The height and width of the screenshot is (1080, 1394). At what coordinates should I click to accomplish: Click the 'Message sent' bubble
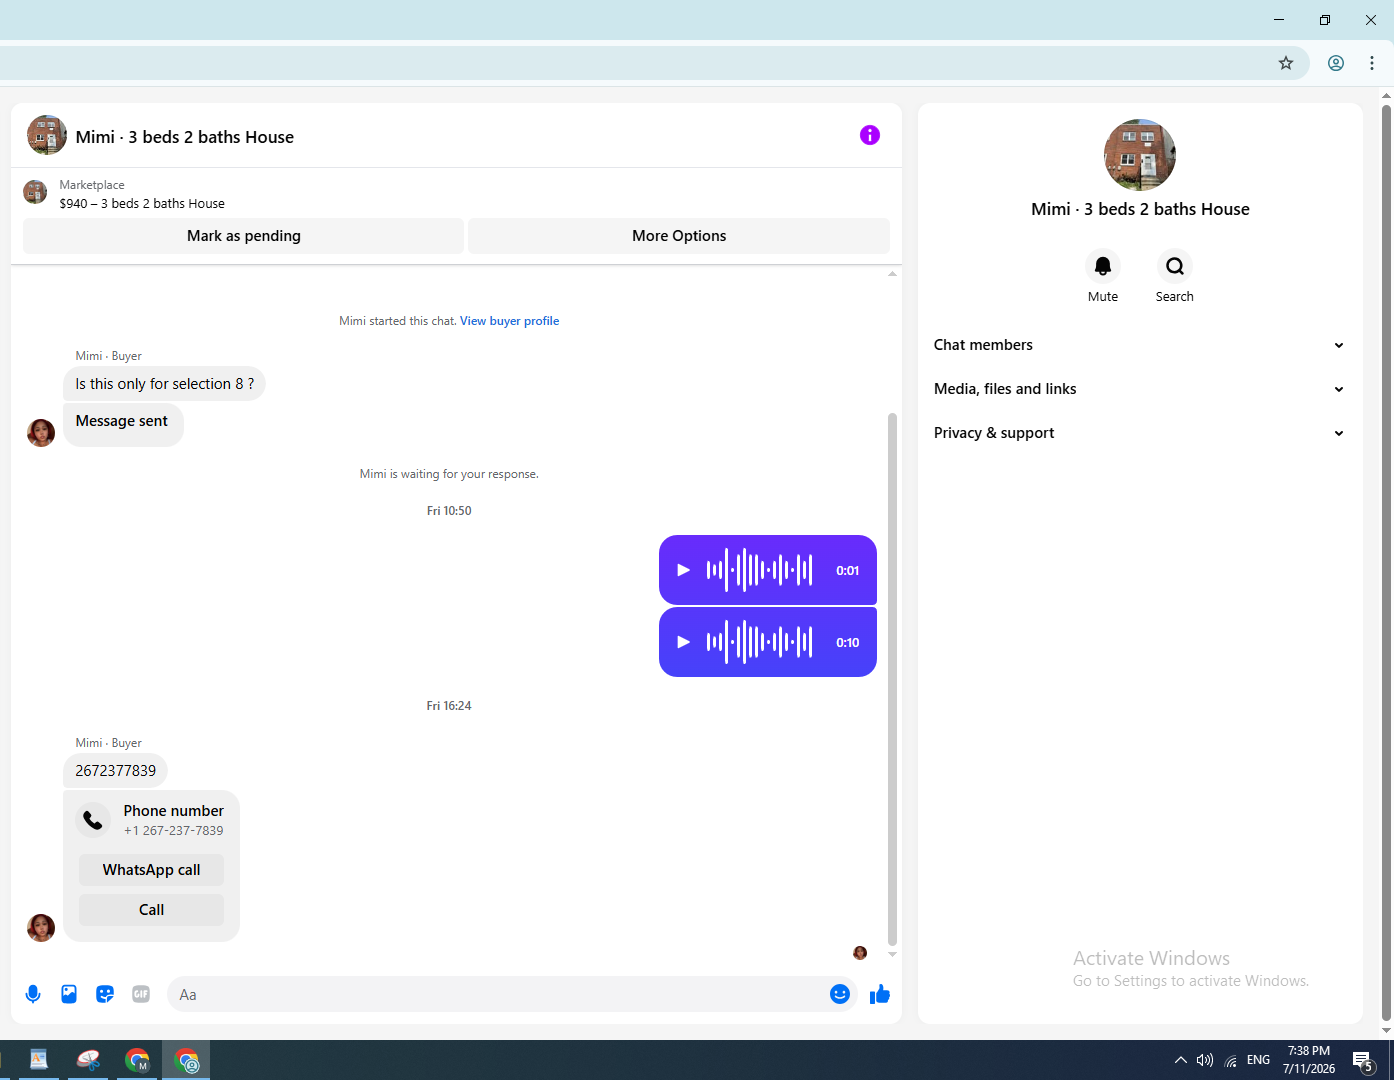[x=123, y=423]
